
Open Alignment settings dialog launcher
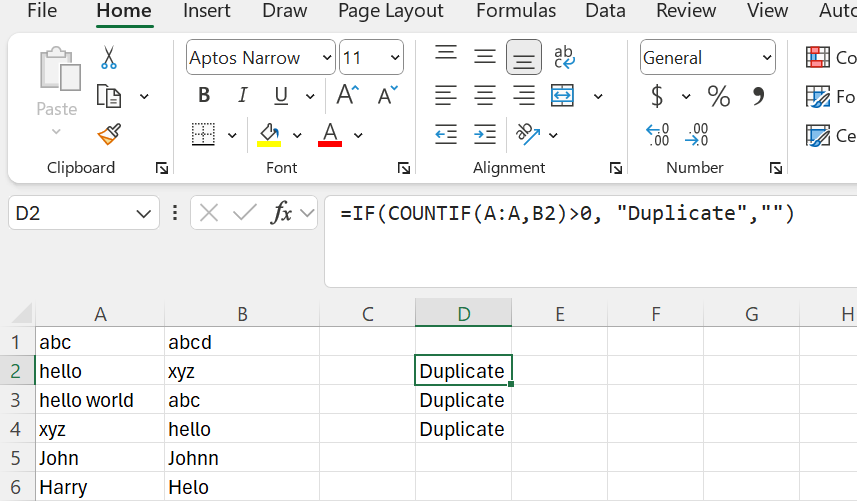tap(616, 168)
